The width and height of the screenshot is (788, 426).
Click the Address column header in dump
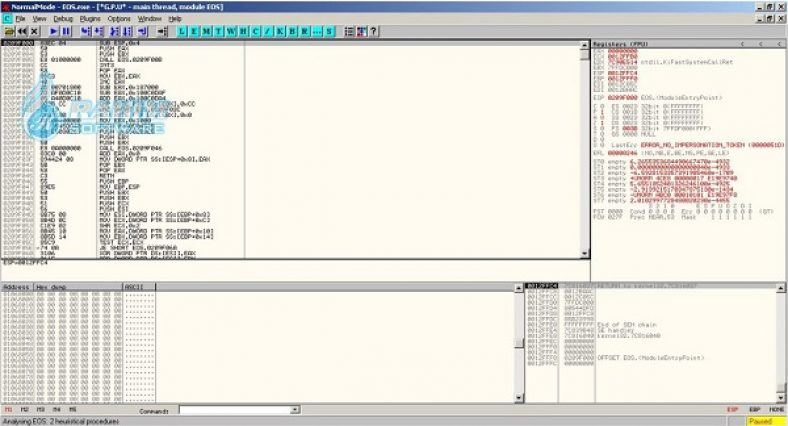point(17,287)
